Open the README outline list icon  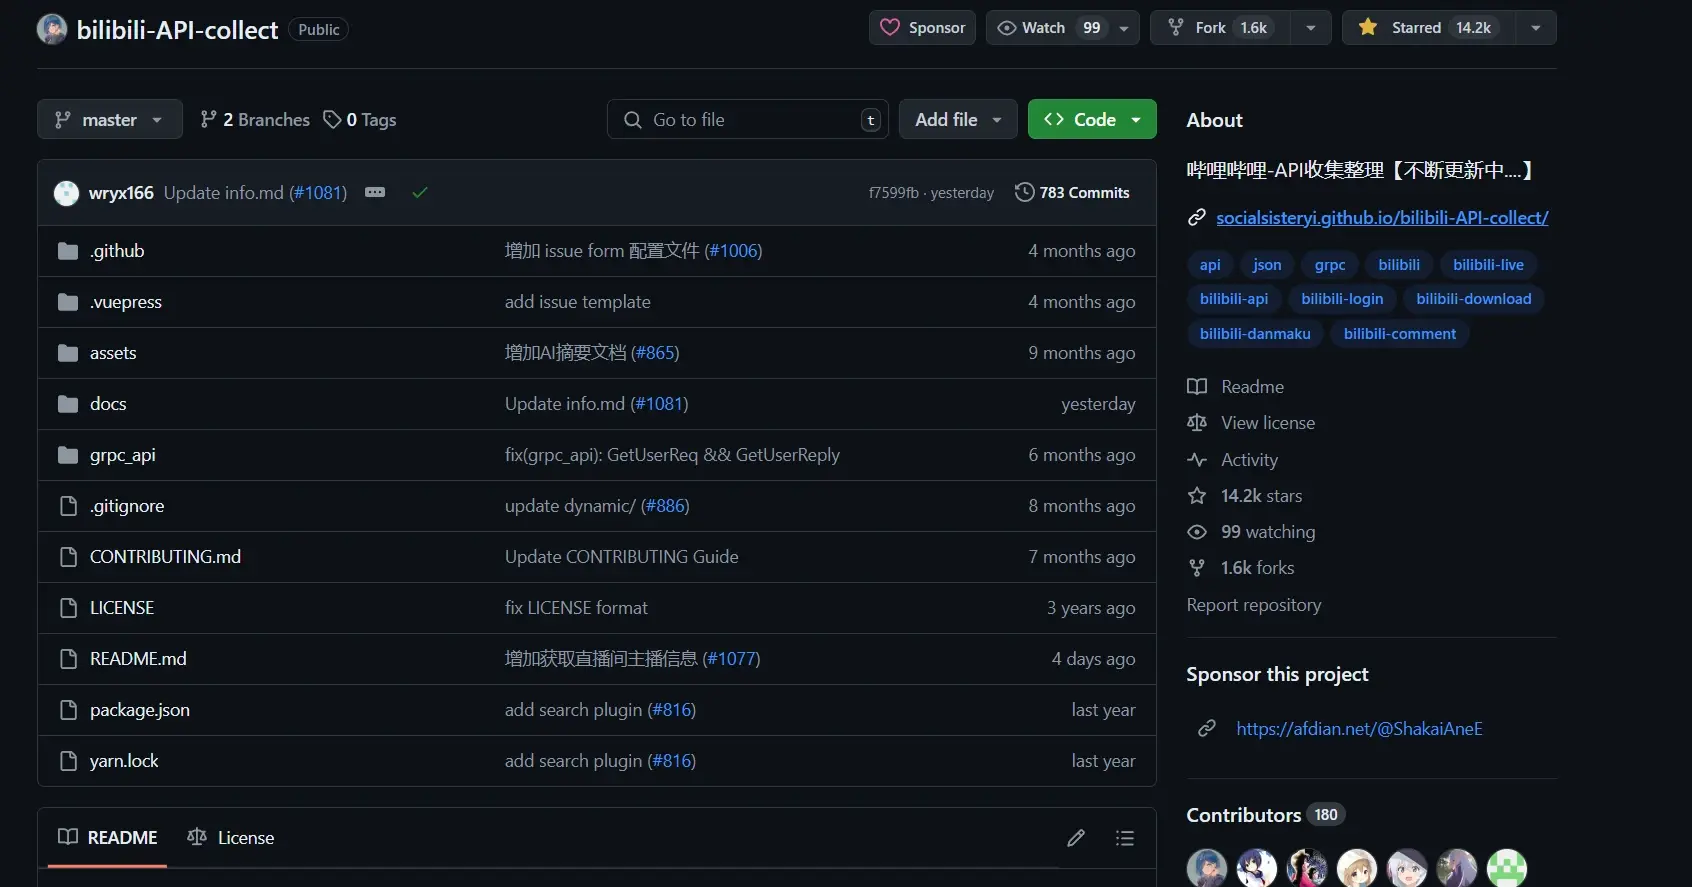point(1125,838)
